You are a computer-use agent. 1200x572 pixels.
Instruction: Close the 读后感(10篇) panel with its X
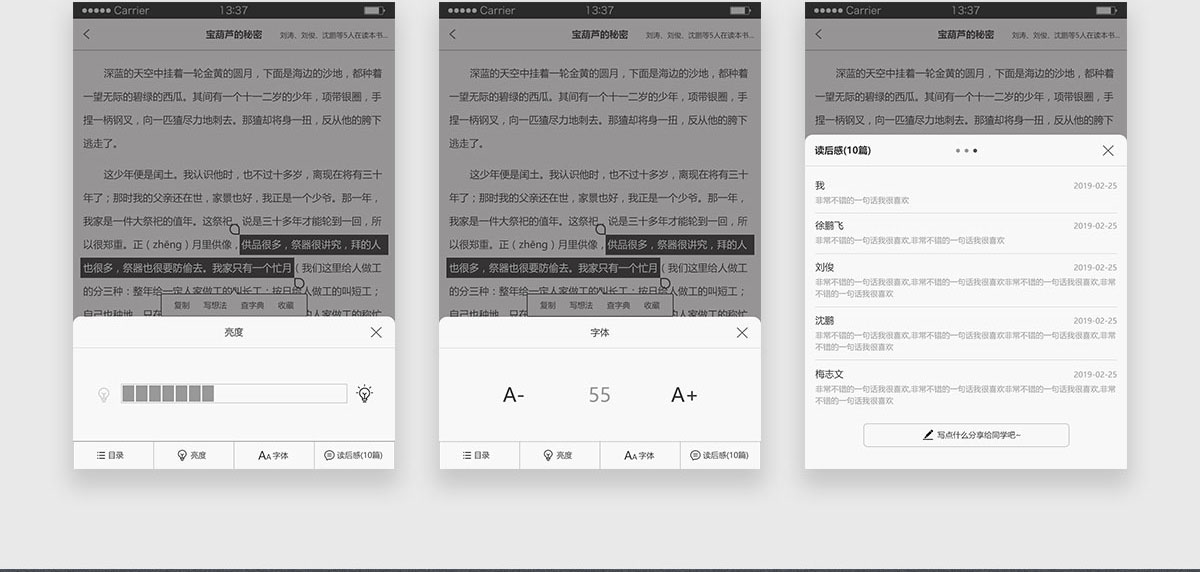pos(1108,151)
